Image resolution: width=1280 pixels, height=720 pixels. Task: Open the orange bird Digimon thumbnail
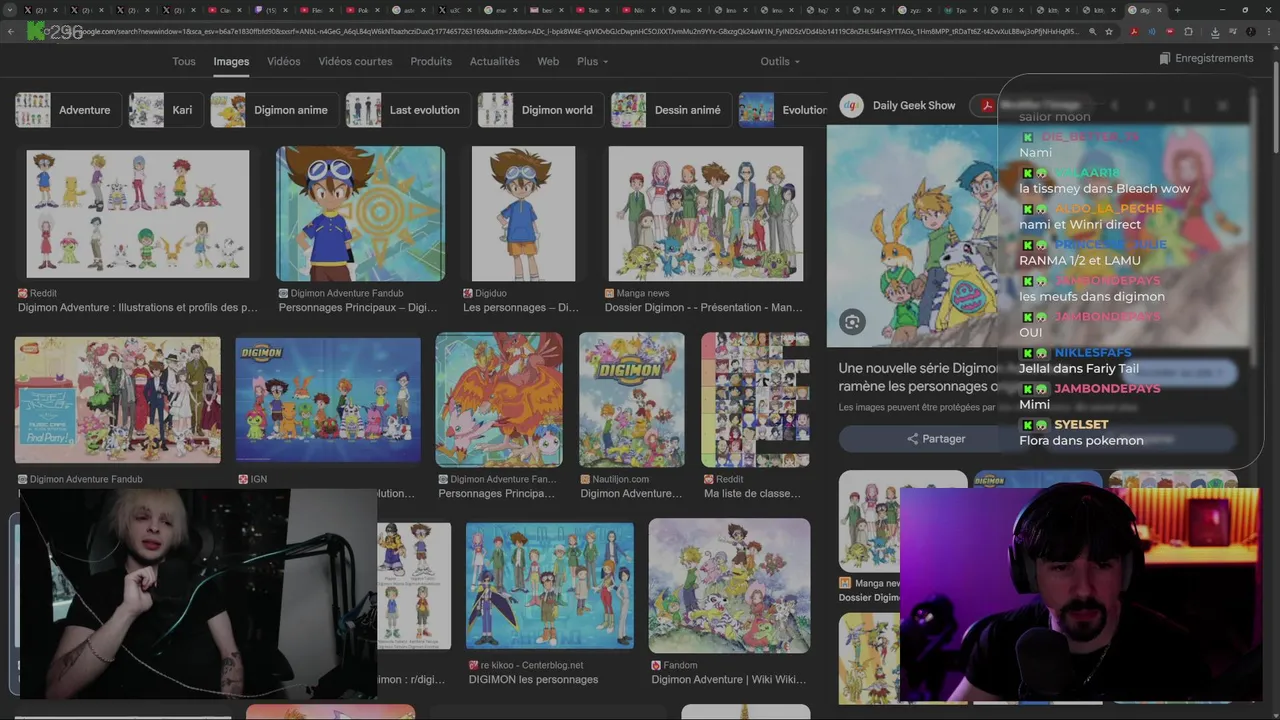499,400
